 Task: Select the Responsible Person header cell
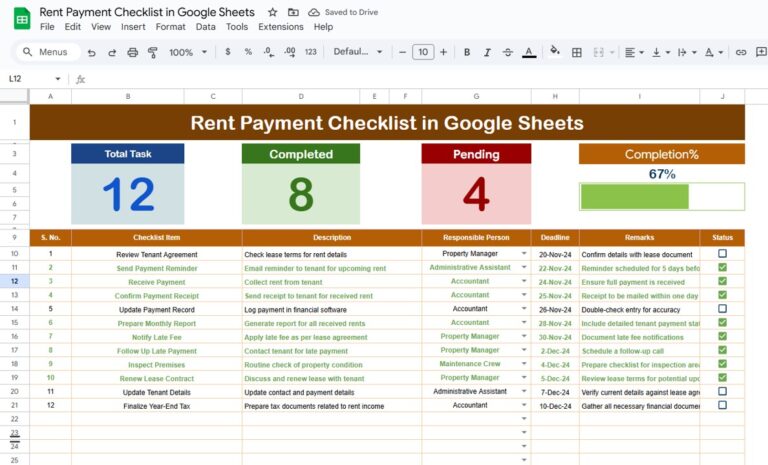(476, 237)
